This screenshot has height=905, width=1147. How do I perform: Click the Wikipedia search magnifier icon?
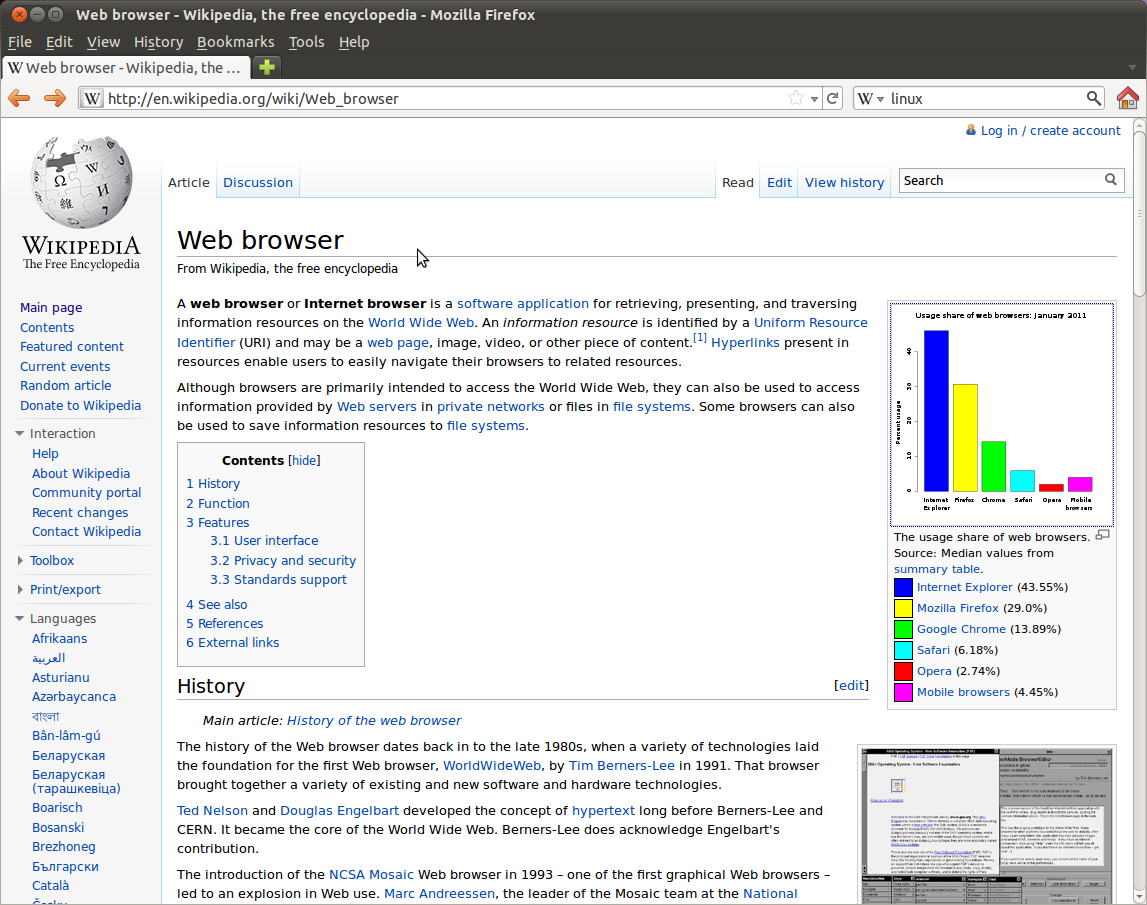pos(1110,179)
